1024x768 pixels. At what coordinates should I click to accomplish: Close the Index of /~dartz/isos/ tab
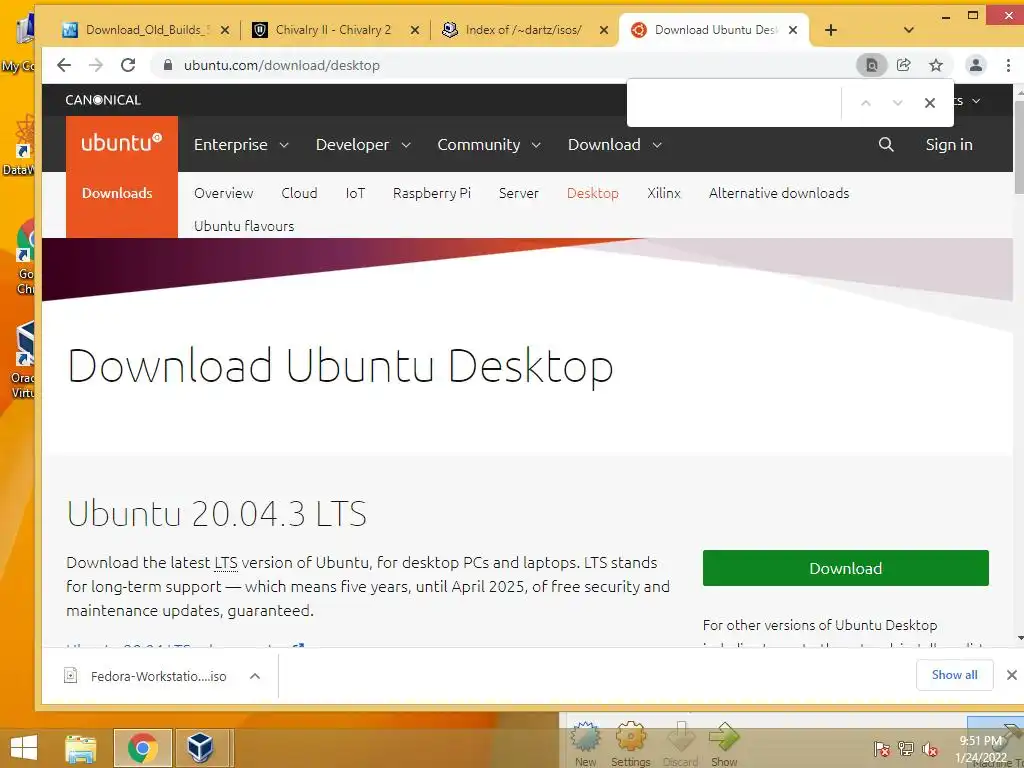(604, 30)
